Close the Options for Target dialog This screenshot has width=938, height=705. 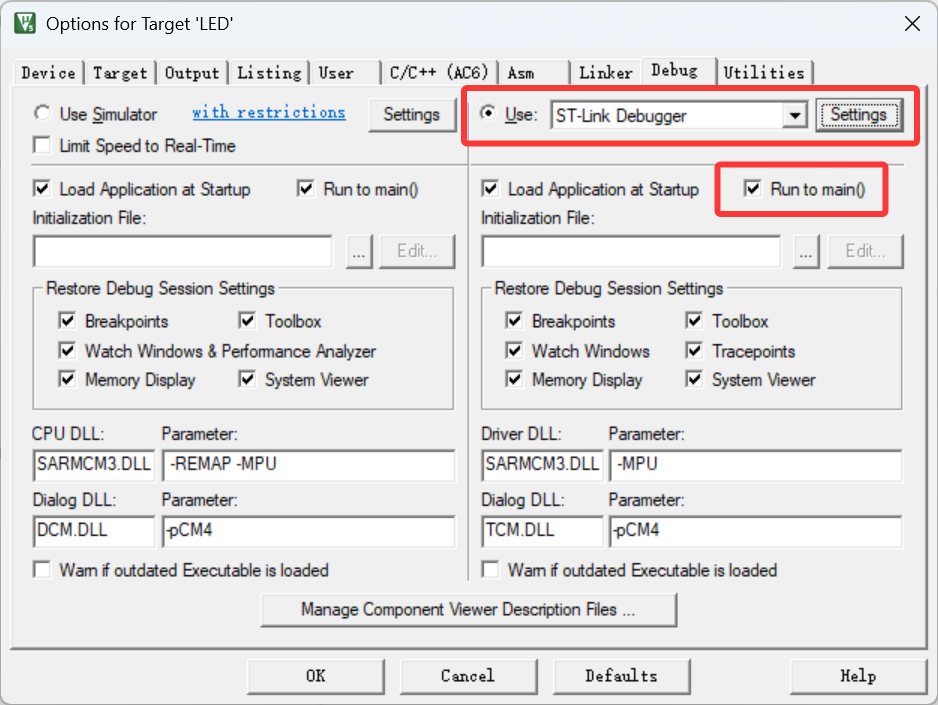click(x=911, y=25)
